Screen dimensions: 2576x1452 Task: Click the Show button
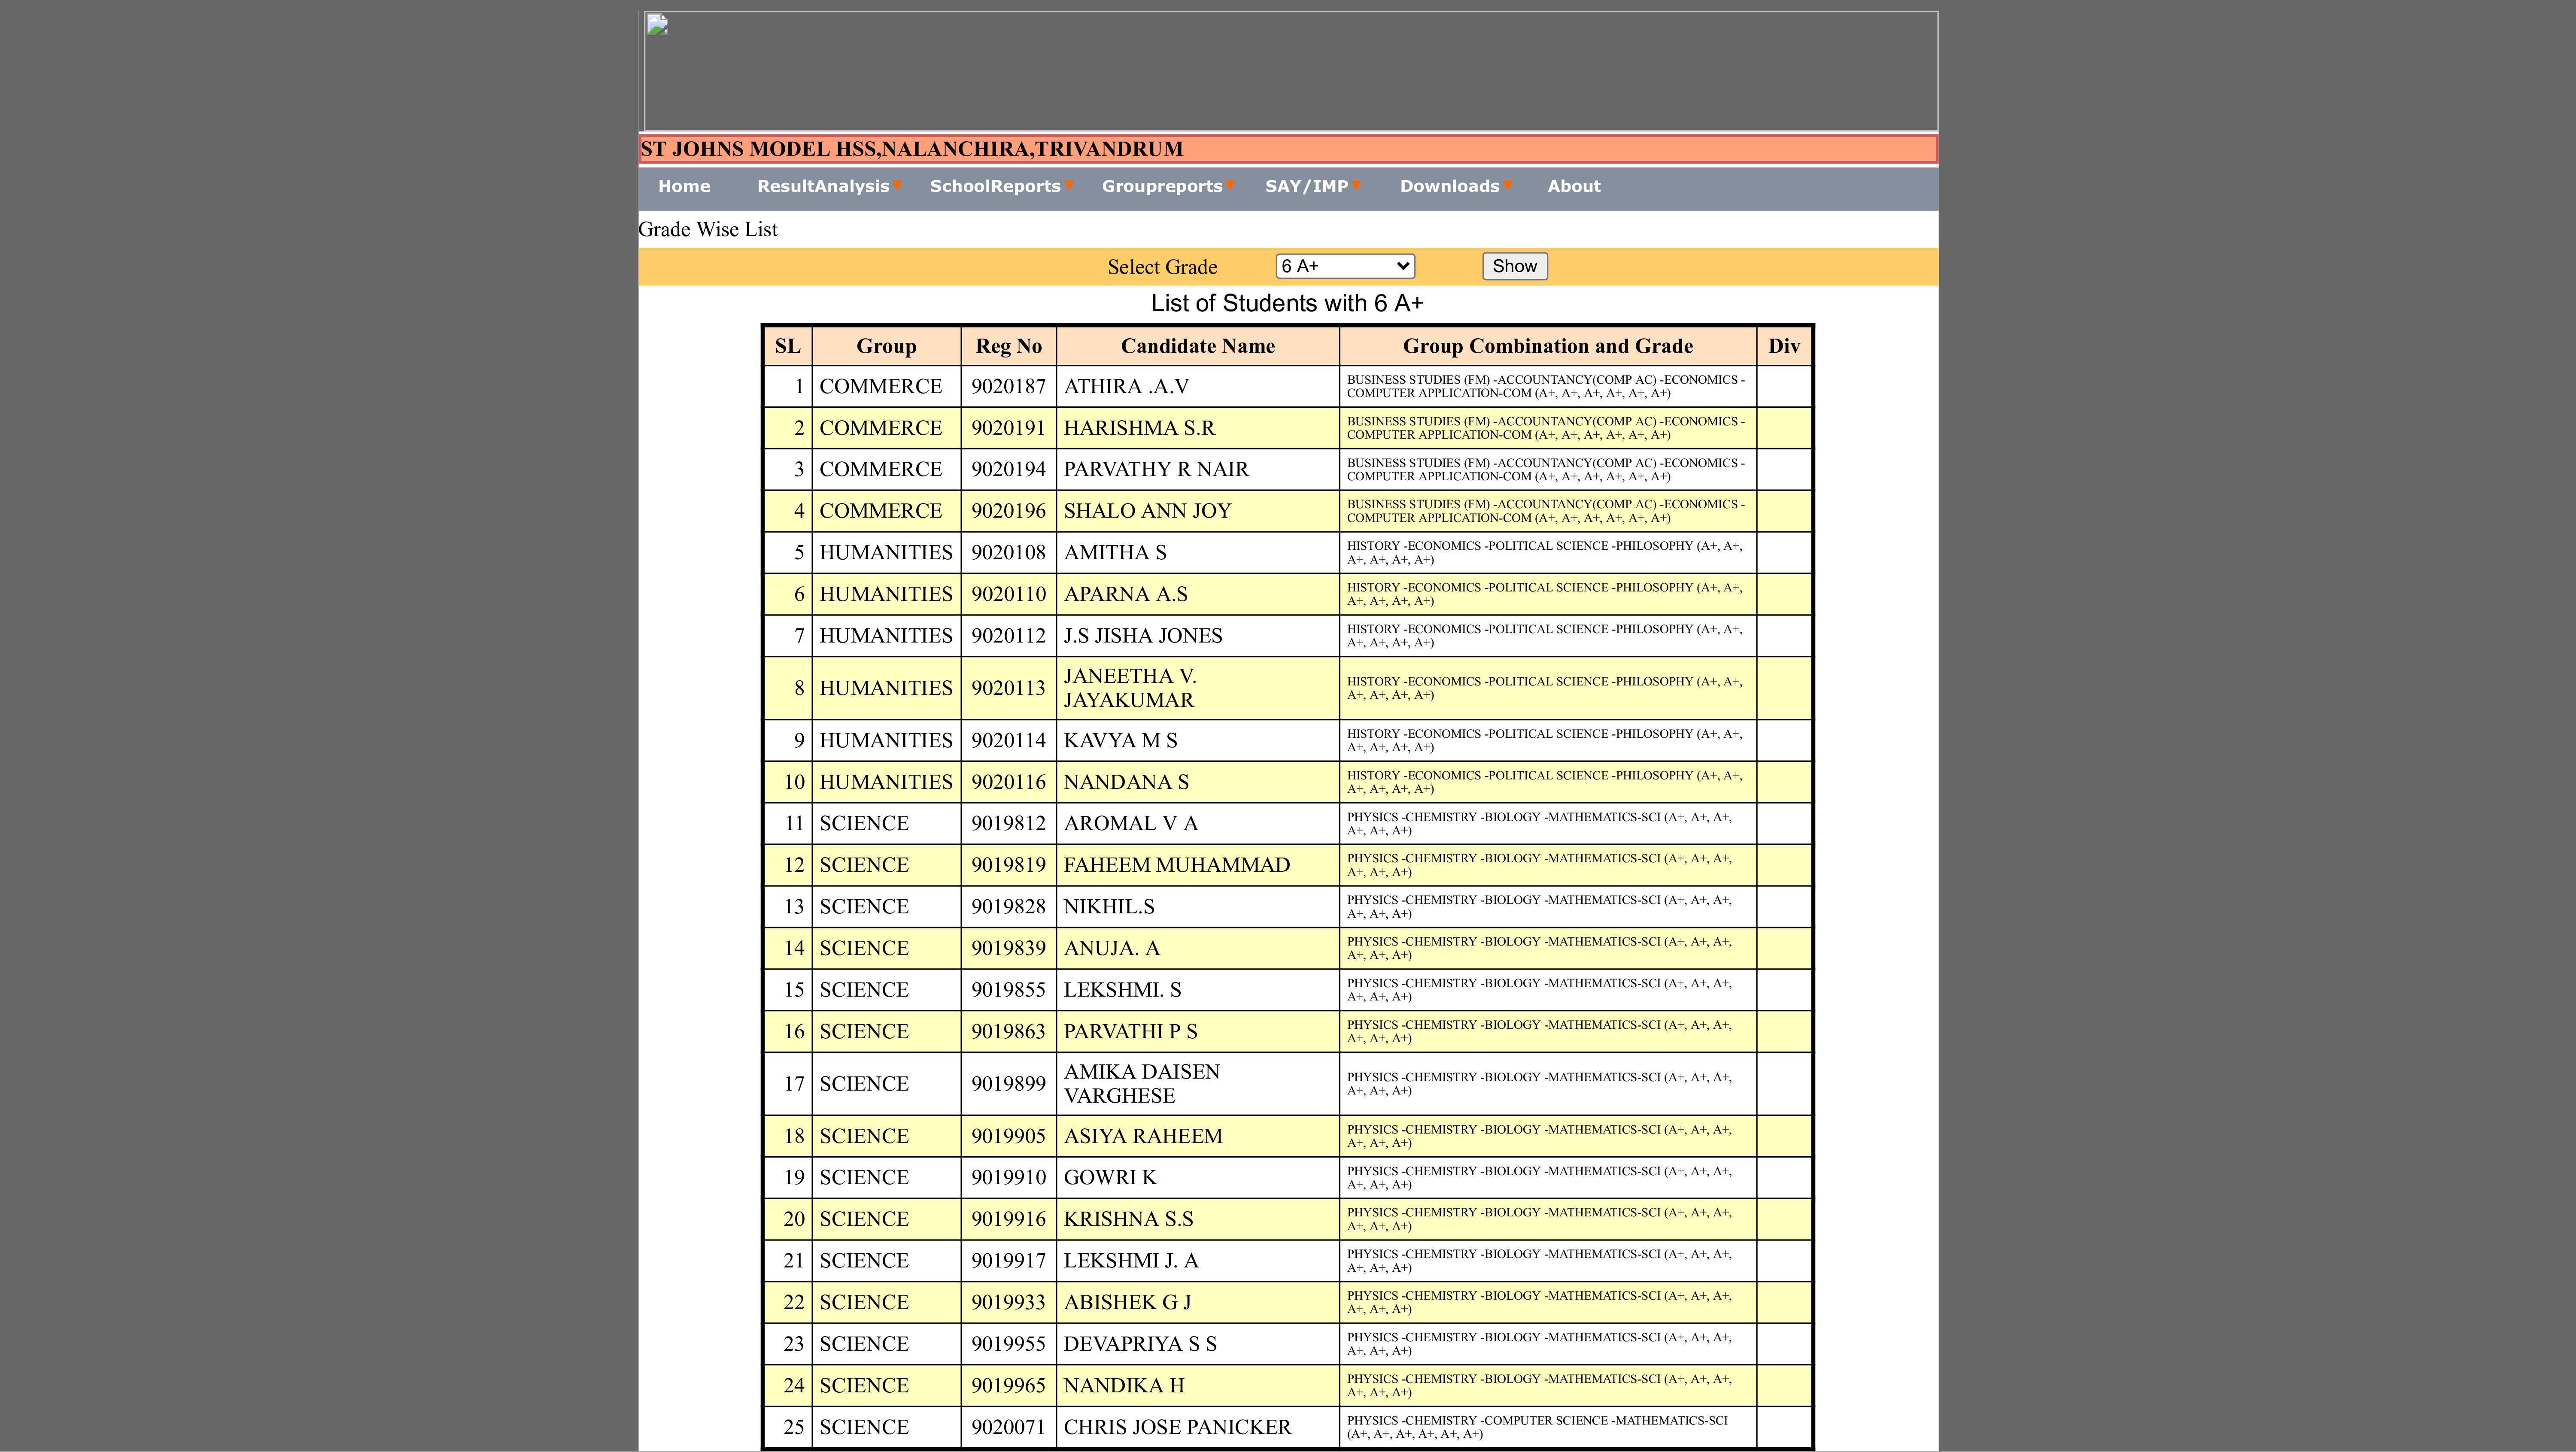coord(1514,266)
